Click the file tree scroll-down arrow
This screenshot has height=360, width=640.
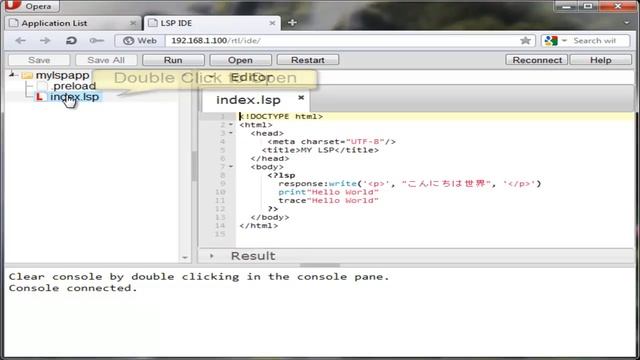(185, 258)
